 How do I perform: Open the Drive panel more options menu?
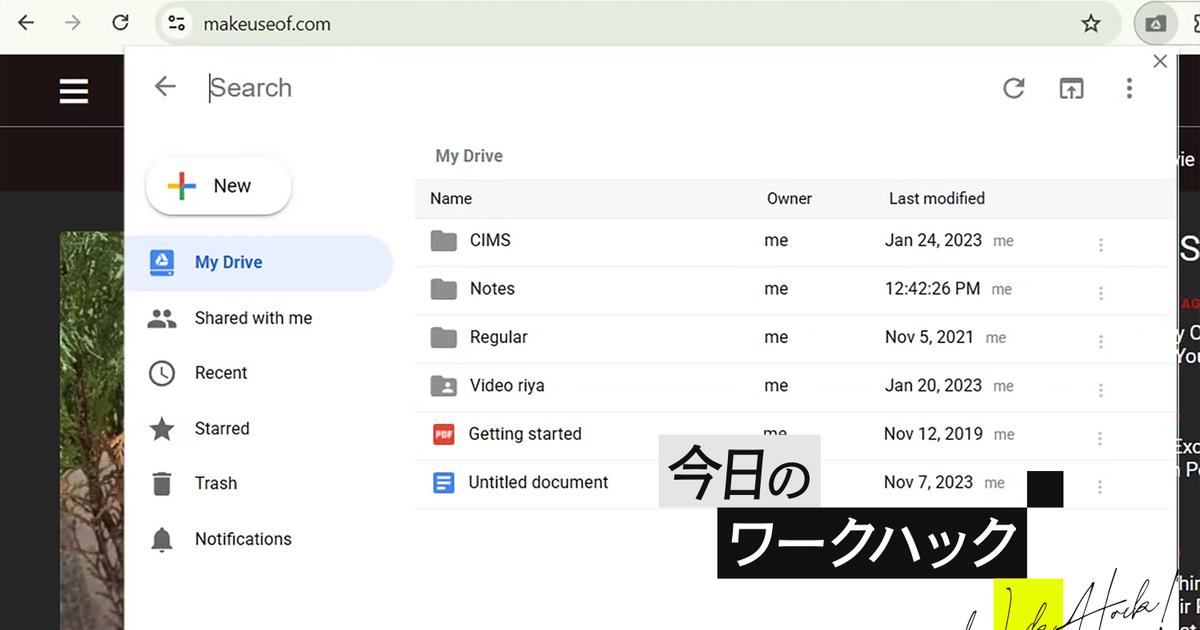[x=1129, y=88]
